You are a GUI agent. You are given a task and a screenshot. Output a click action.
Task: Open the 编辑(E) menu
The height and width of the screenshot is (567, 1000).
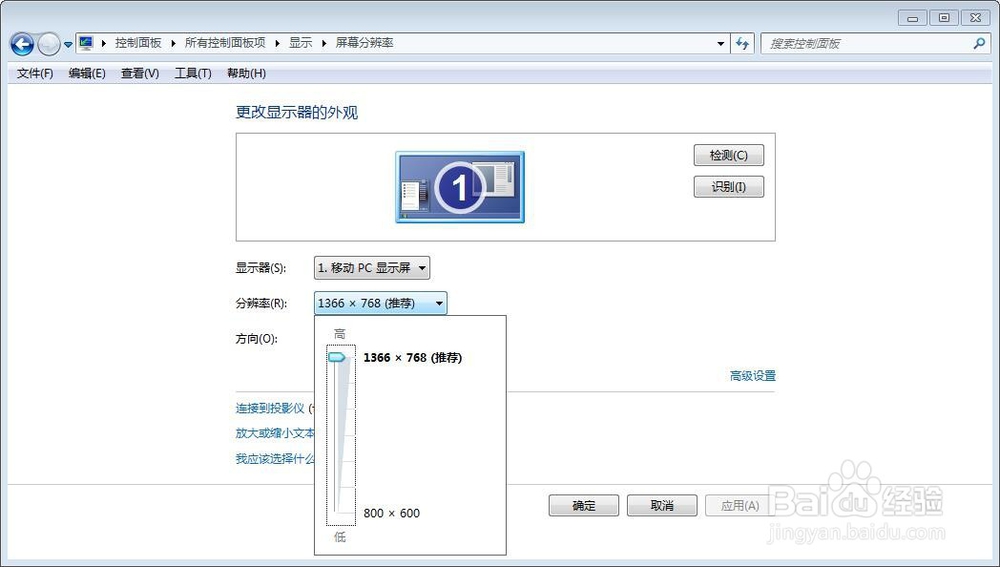[x=87, y=73]
